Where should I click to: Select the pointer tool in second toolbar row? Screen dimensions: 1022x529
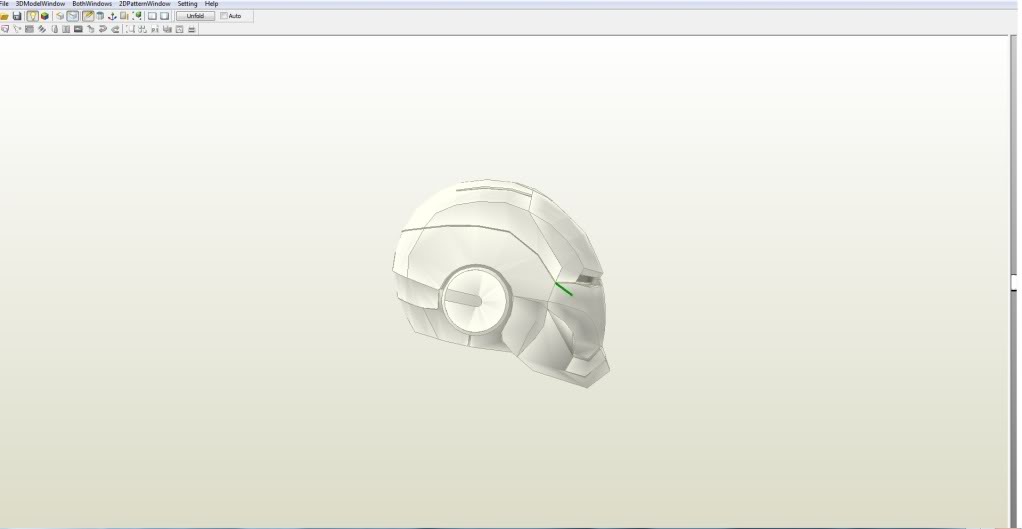(x=5, y=29)
